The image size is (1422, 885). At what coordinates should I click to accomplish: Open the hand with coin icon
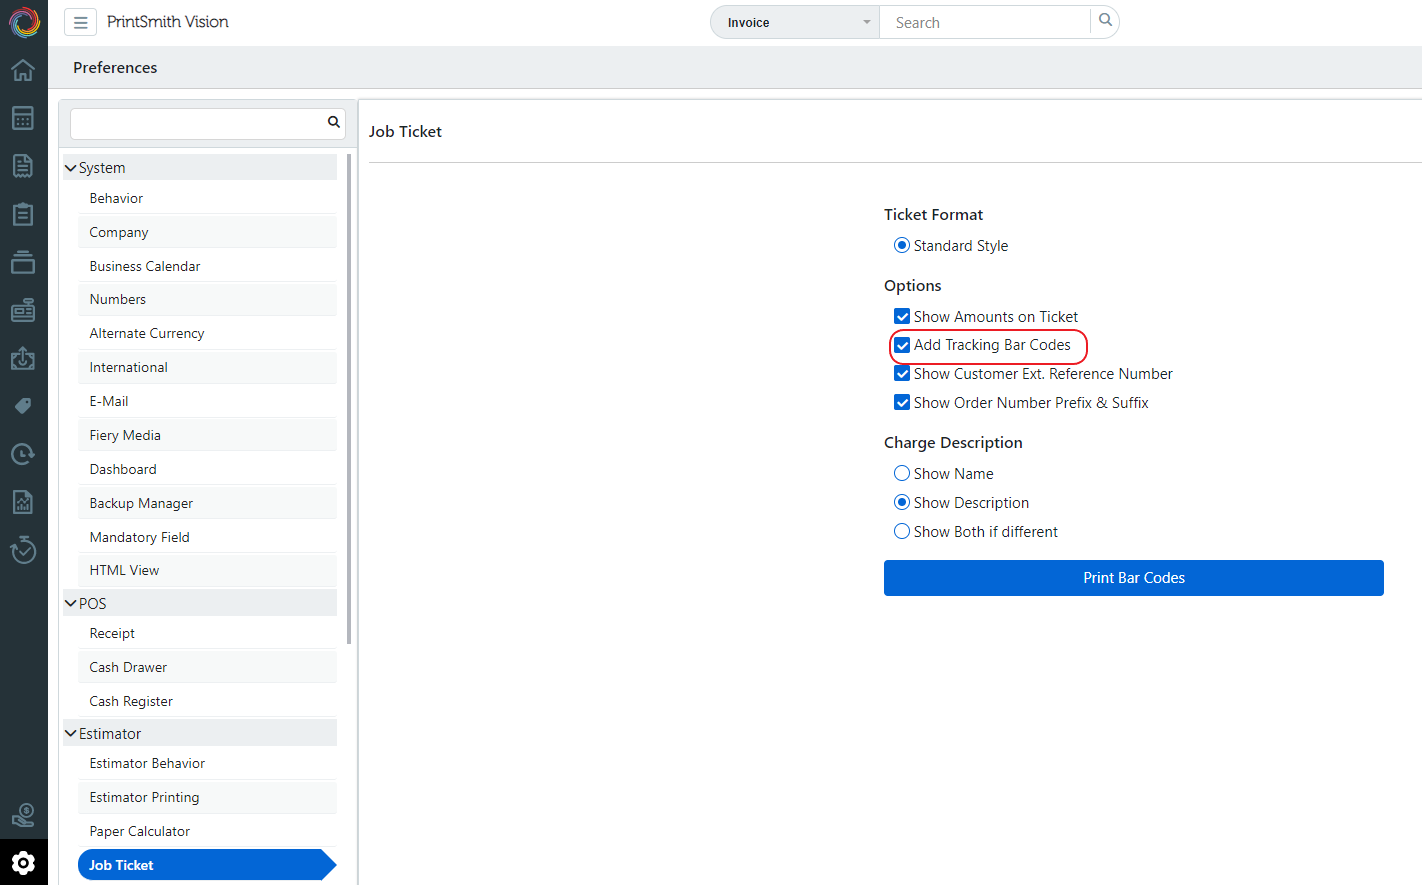click(x=23, y=815)
